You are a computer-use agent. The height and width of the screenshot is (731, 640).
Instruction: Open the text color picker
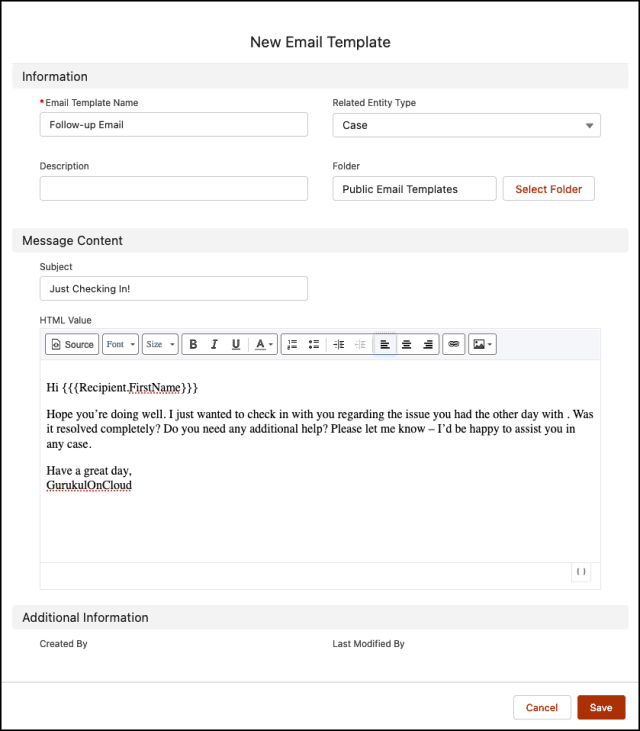pos(263,344)
